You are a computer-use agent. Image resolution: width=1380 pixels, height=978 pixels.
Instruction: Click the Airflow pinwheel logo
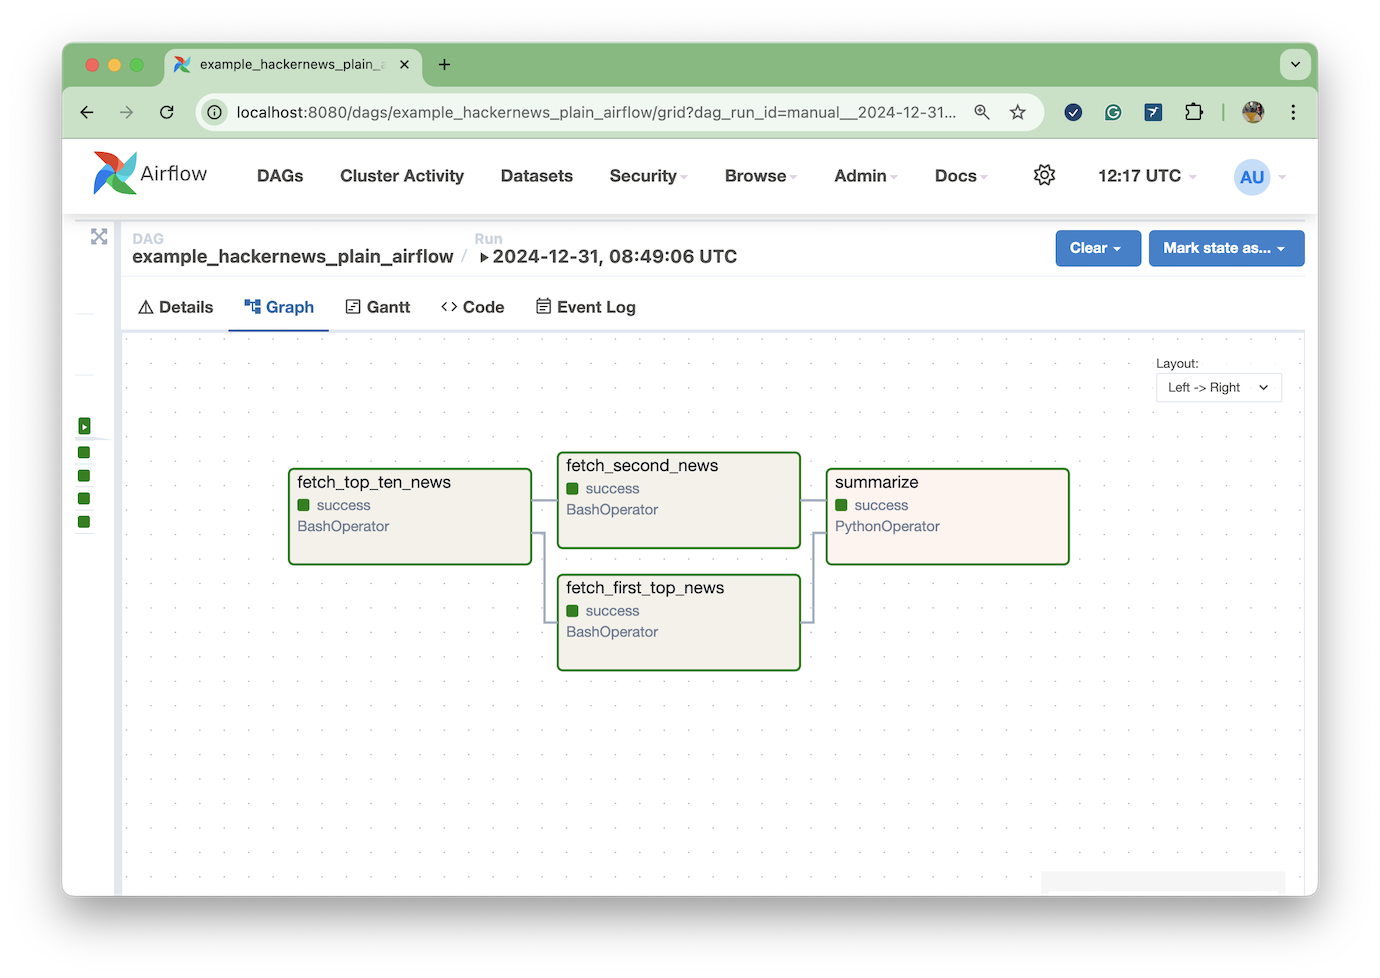(115, 174)
